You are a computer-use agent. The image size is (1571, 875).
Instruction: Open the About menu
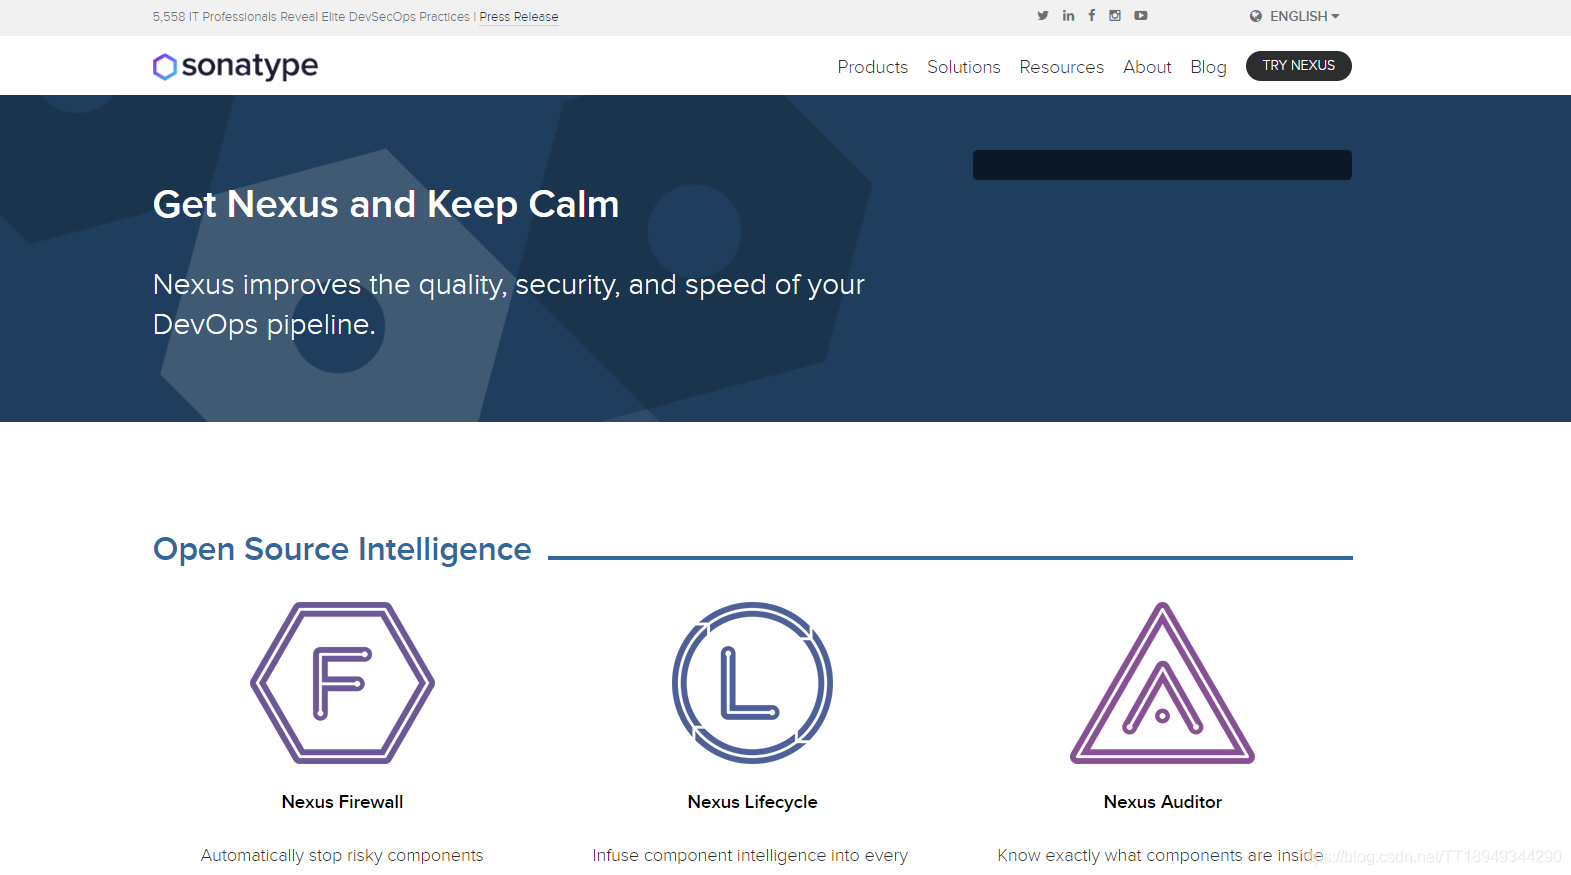[1147, 67]
